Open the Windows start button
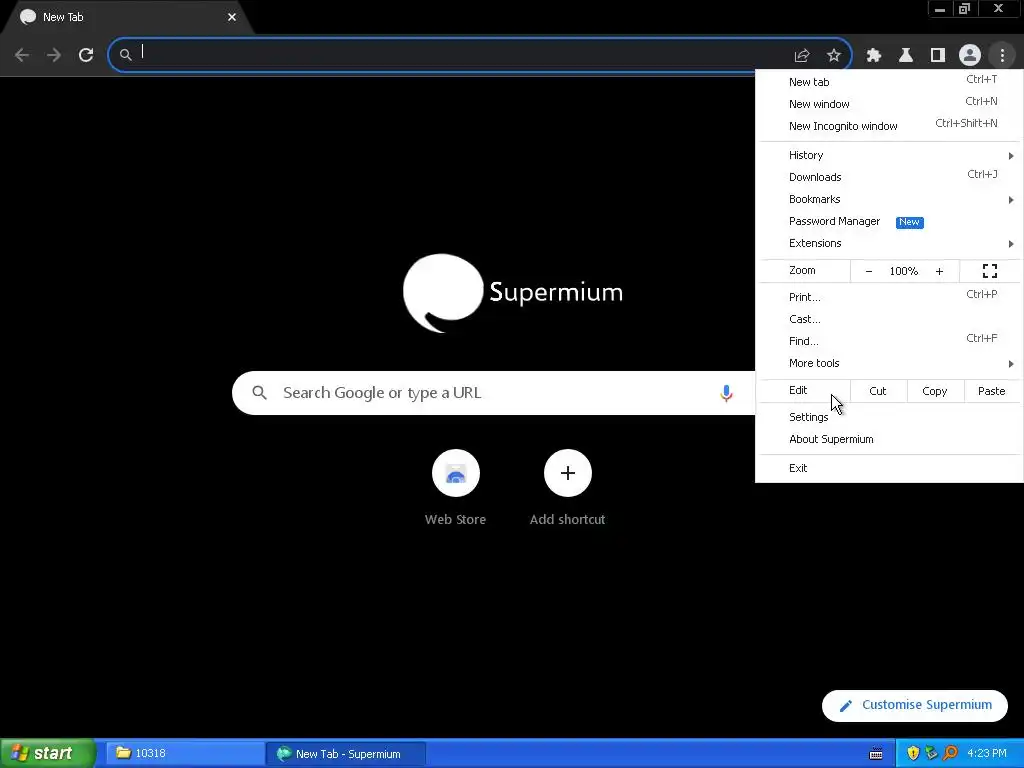The height and width of the screenshot is (768, 1024). [48, 753]
